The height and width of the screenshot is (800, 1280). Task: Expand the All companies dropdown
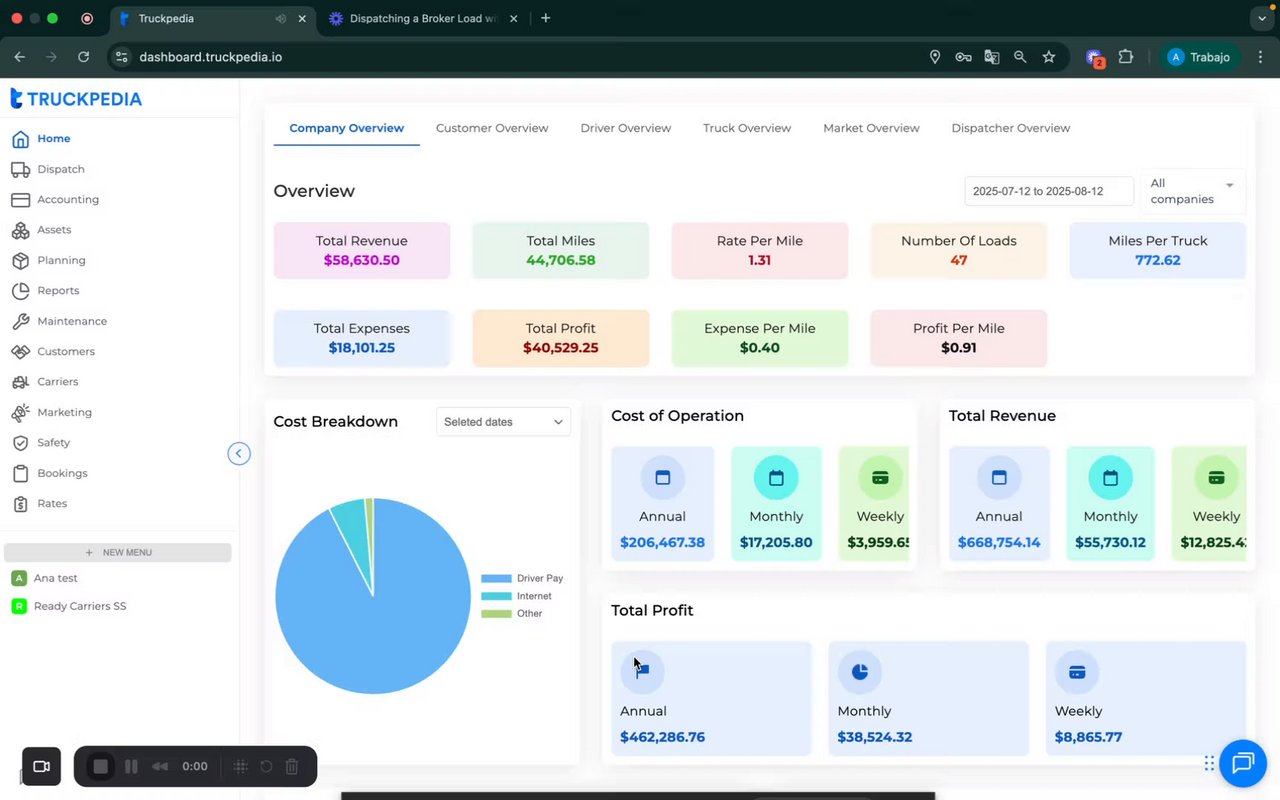tap(1192, 191)
